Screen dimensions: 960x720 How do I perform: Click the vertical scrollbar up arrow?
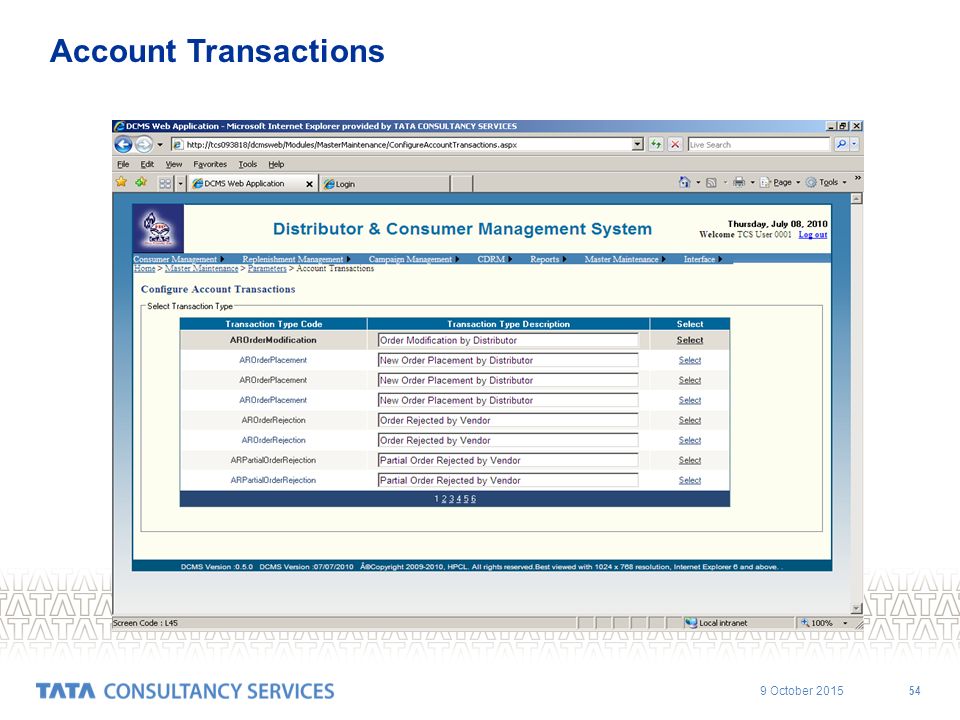[x=857, y=198]
